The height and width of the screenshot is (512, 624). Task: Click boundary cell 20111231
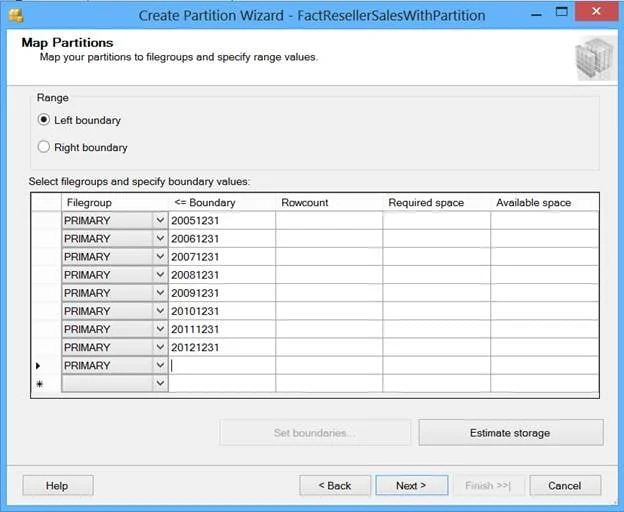(222, 329)
